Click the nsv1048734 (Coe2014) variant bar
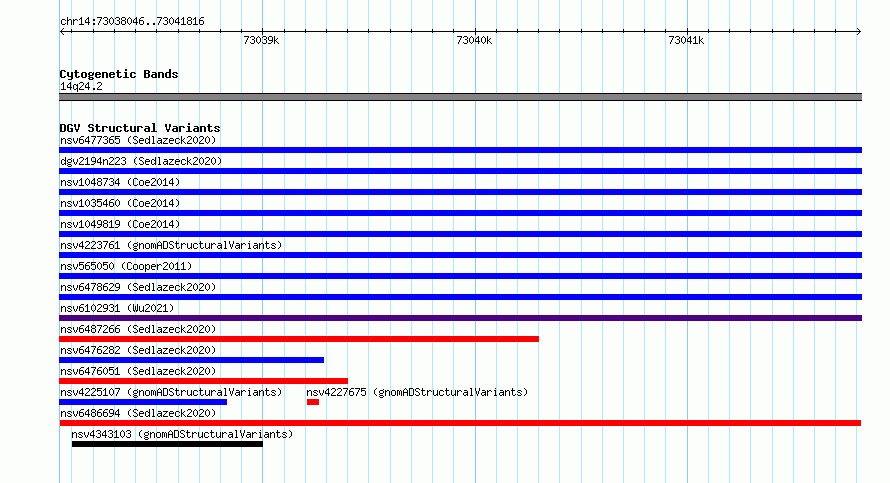The height and width of the screenshot is (483, 890). [460, 192]
